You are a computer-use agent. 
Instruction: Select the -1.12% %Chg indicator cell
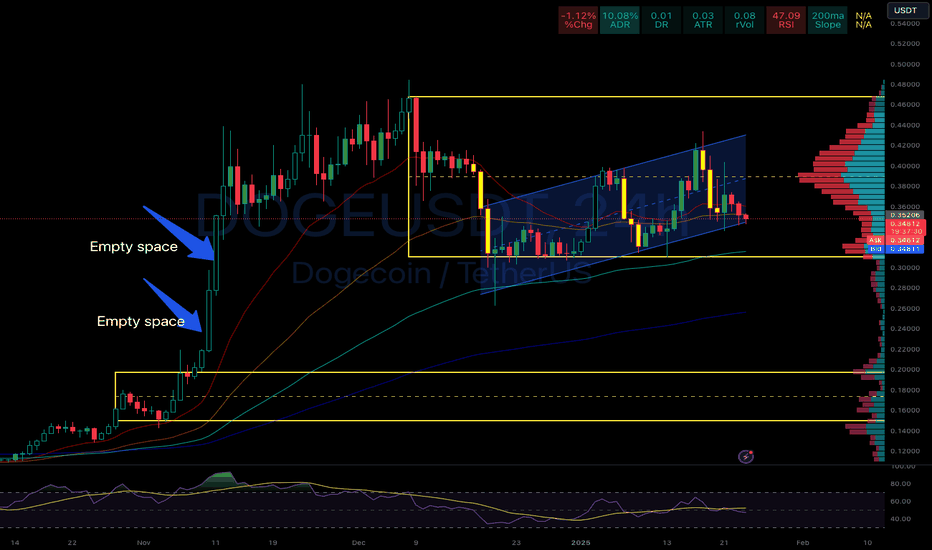(578, 20)
